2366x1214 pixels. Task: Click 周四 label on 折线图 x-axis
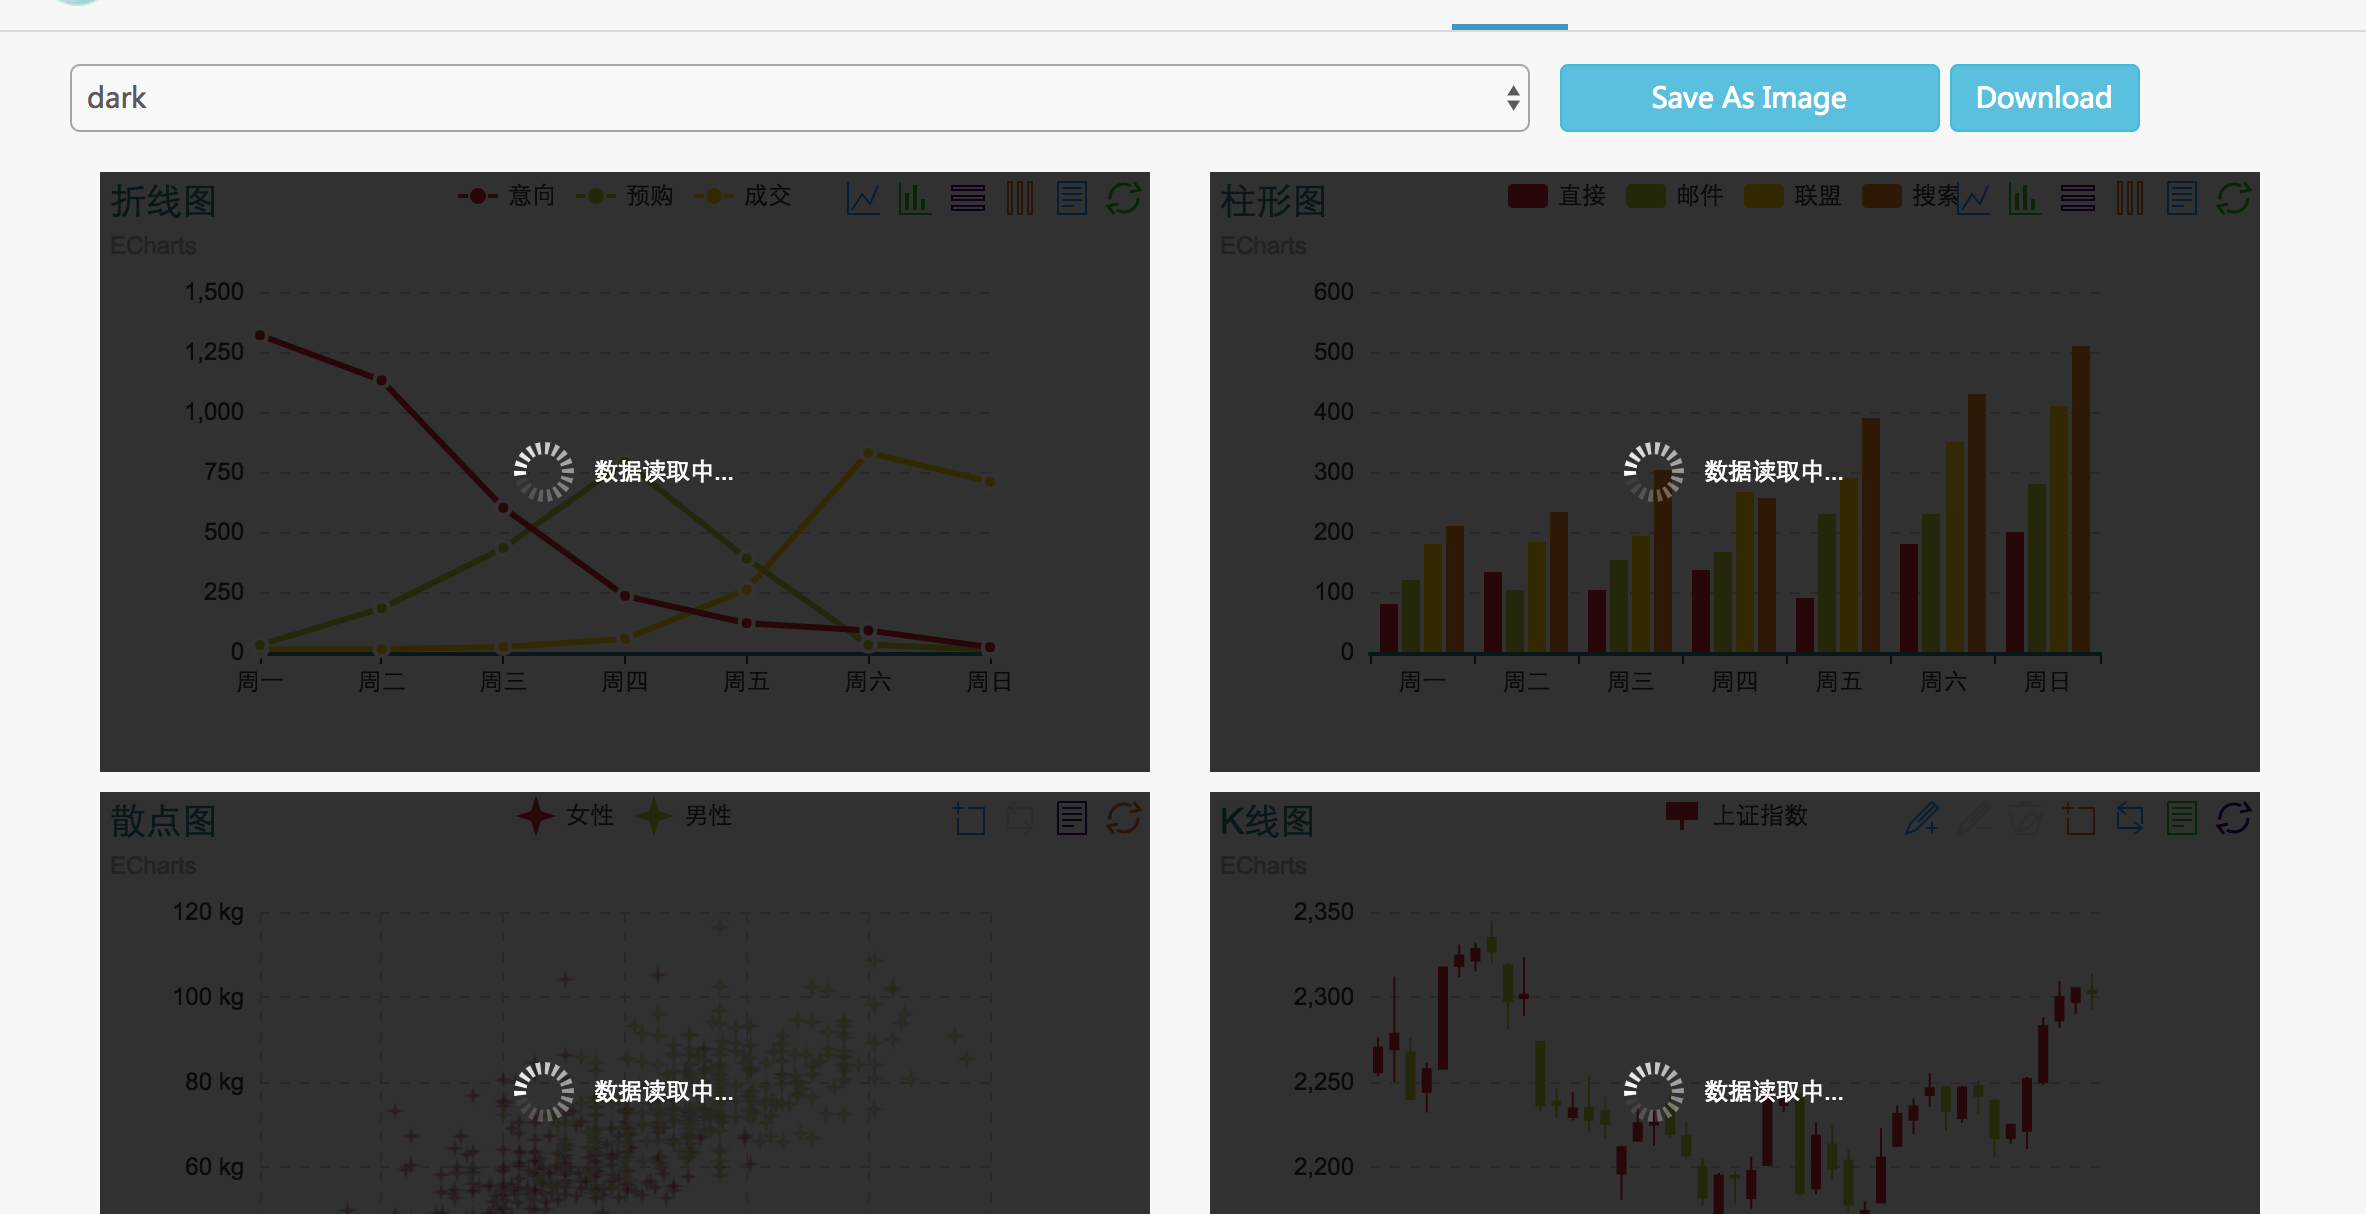click(625, 682)
